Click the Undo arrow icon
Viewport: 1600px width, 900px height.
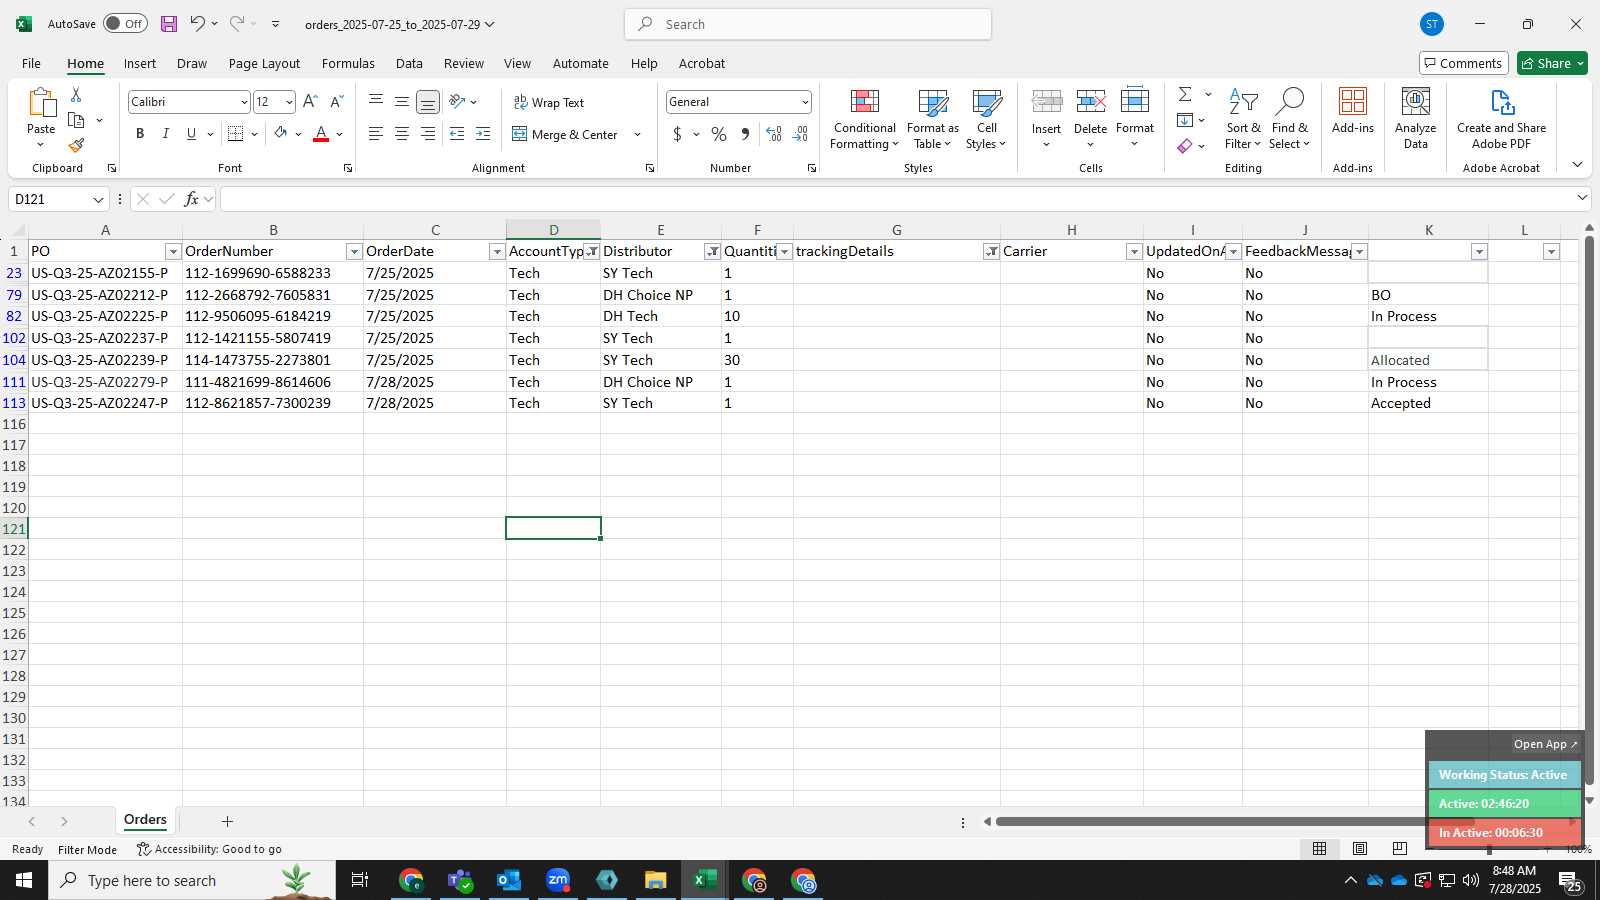[197, 24]
